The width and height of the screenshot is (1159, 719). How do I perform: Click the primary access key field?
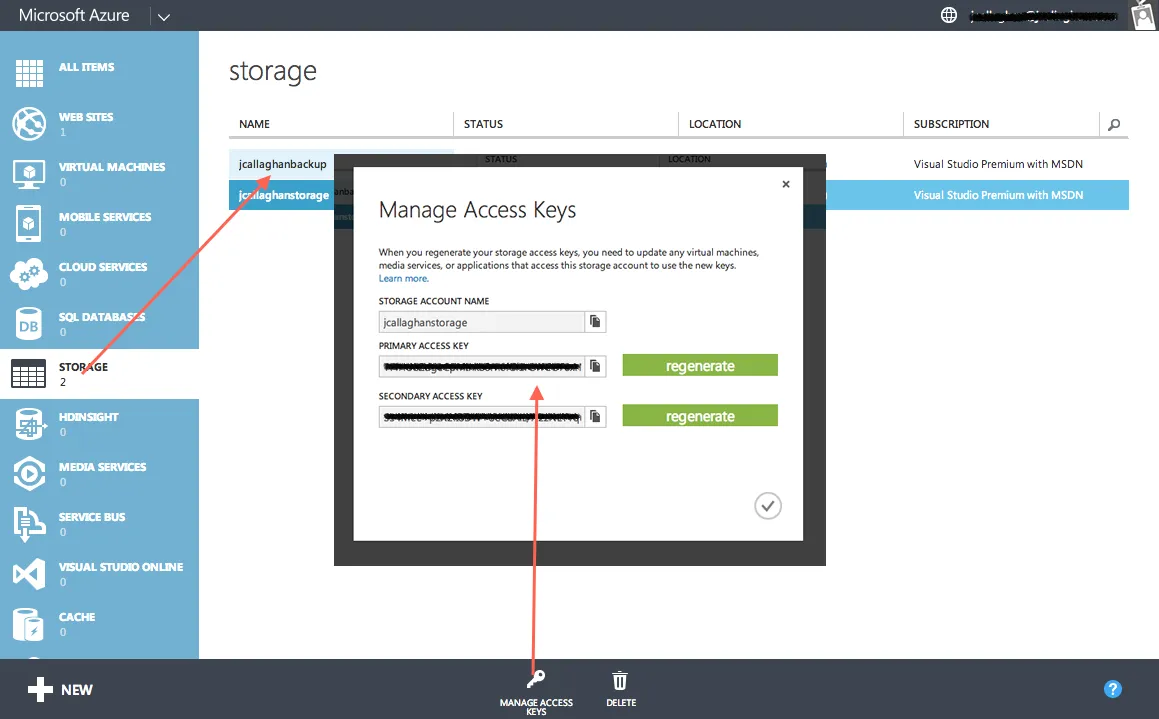(482, 366)
